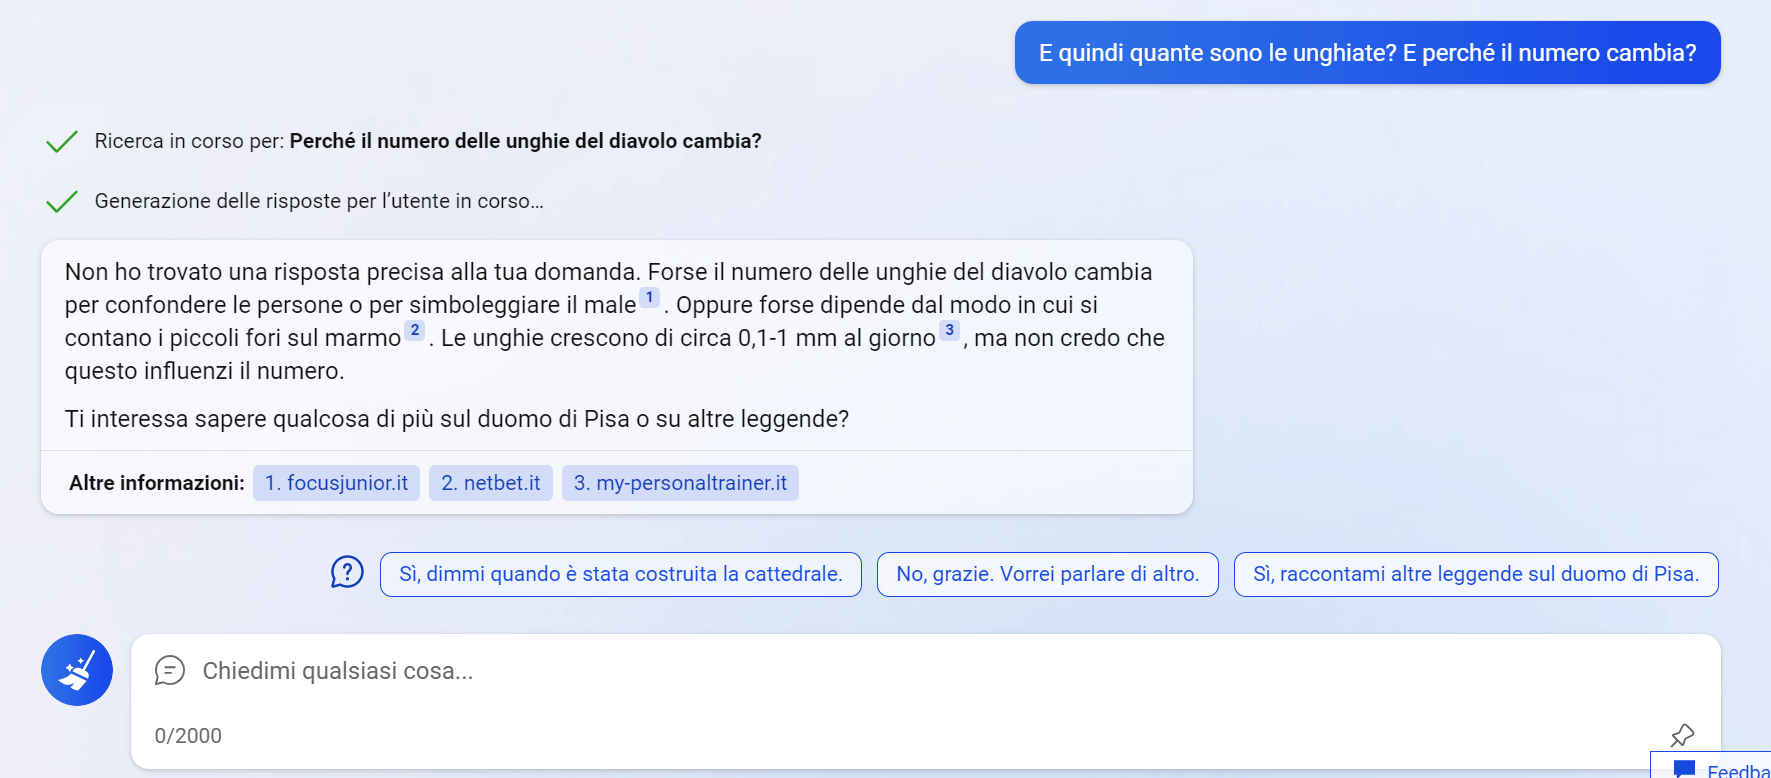1771x778 pixels.
Task: Open citation superscript 1 in answer
Action: 649,297
